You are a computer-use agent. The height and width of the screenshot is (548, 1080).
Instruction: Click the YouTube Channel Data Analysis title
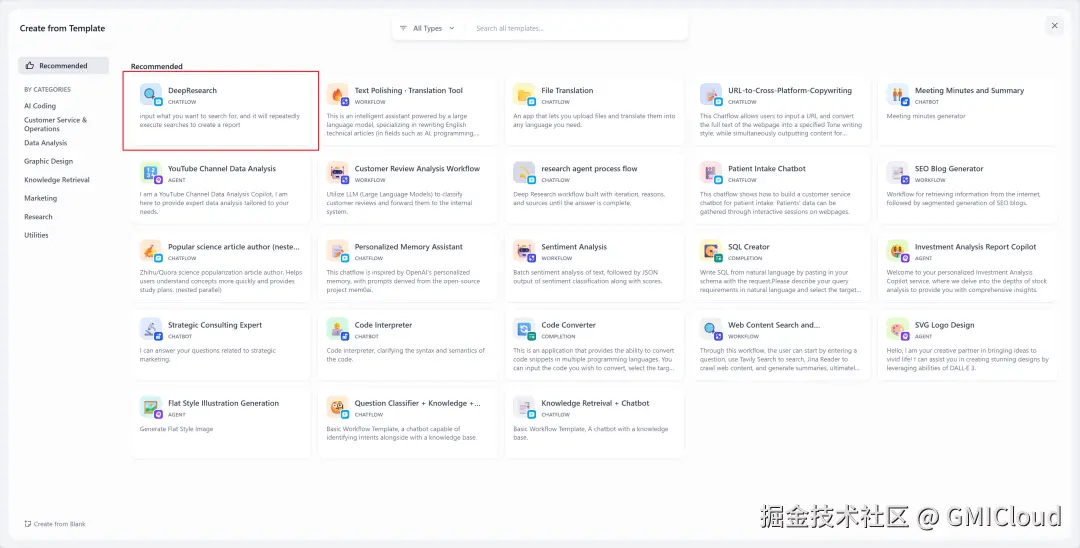(222, 169)
